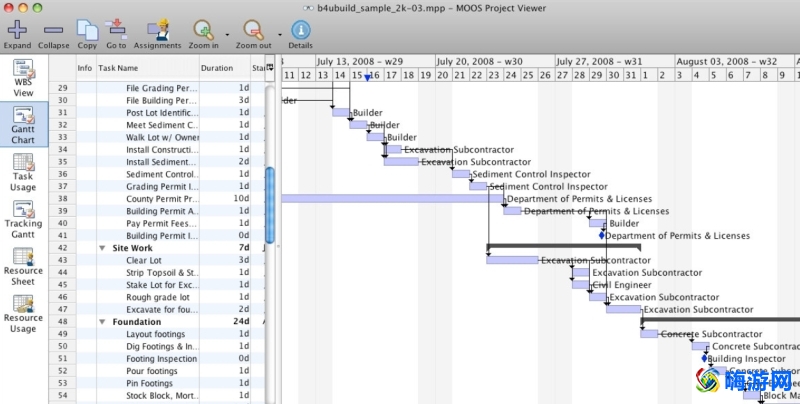Click the Go to toolbar icon
This screenshot has height=404, width=800.
116,29
